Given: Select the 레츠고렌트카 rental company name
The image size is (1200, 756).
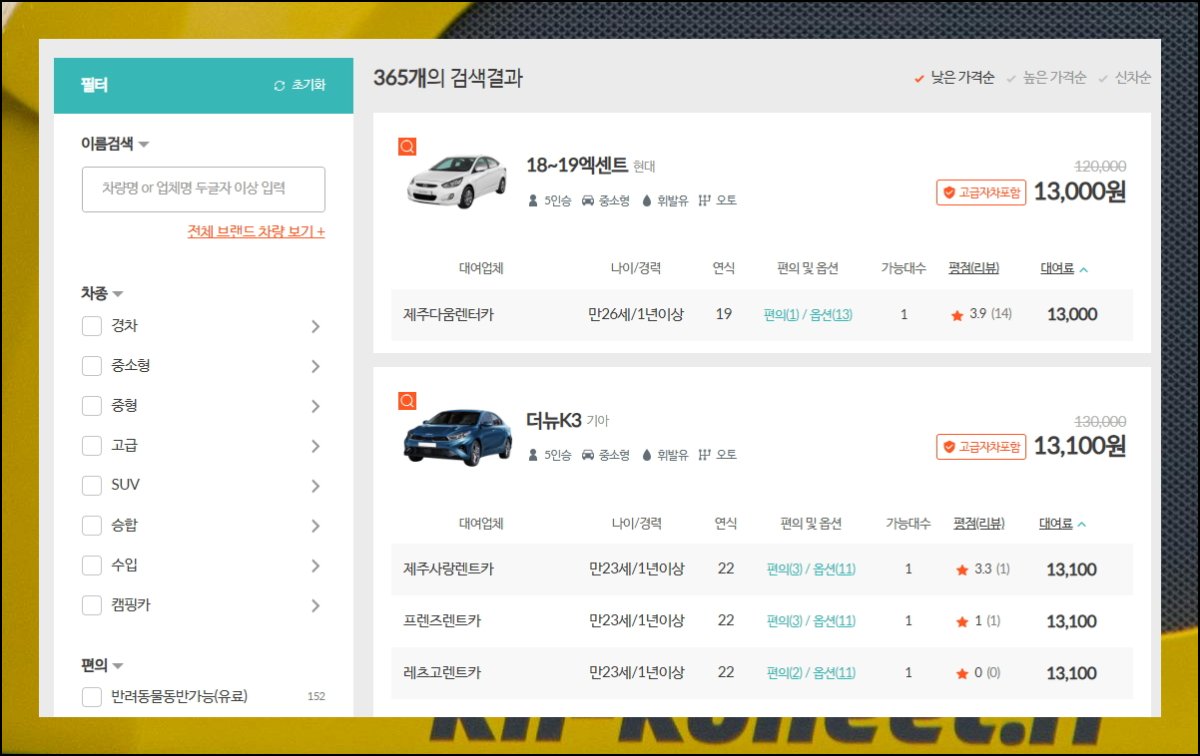Looking at the screenshot, I should click(442, 674).
